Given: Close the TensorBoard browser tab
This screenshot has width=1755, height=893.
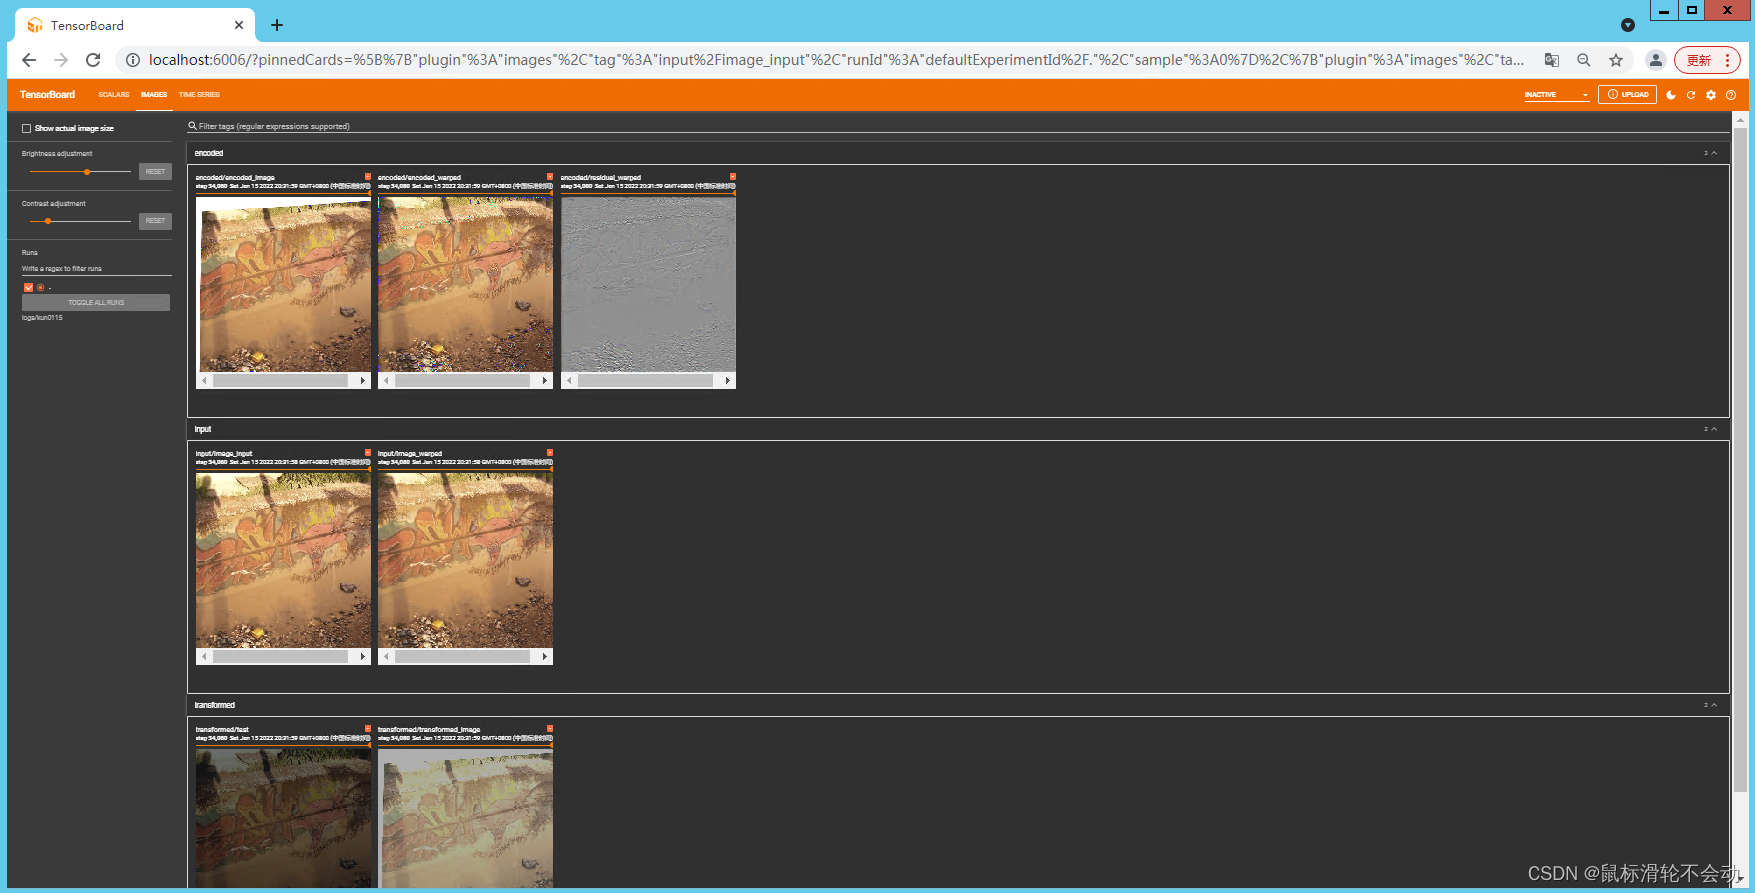Looking at the screenshot, I should pyautogui.click(x=239, y=25).
